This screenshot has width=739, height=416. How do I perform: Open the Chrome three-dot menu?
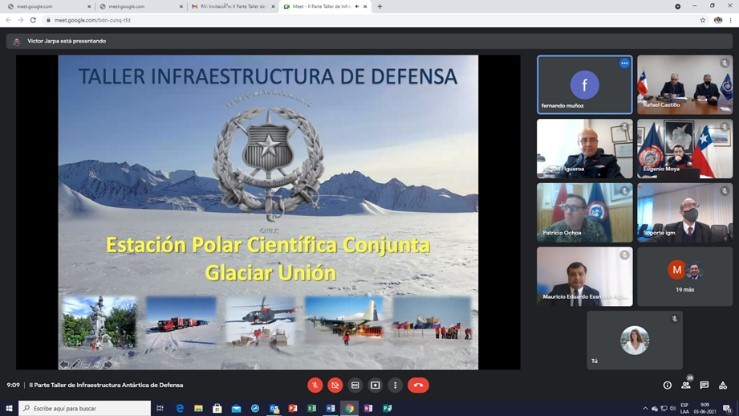[731, 20]
